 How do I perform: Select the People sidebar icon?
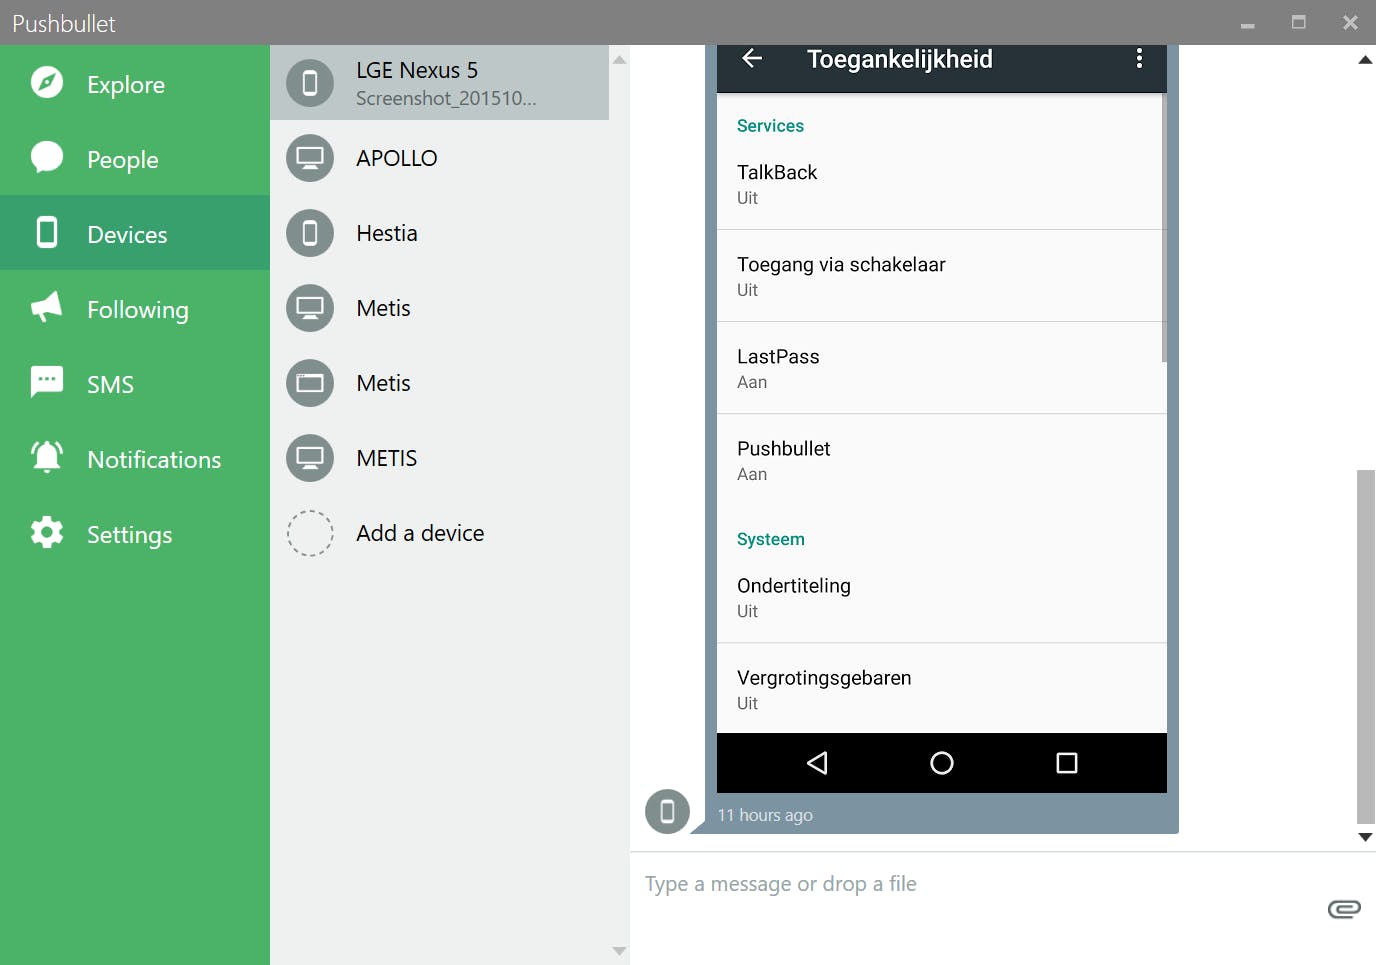point(46,158)
